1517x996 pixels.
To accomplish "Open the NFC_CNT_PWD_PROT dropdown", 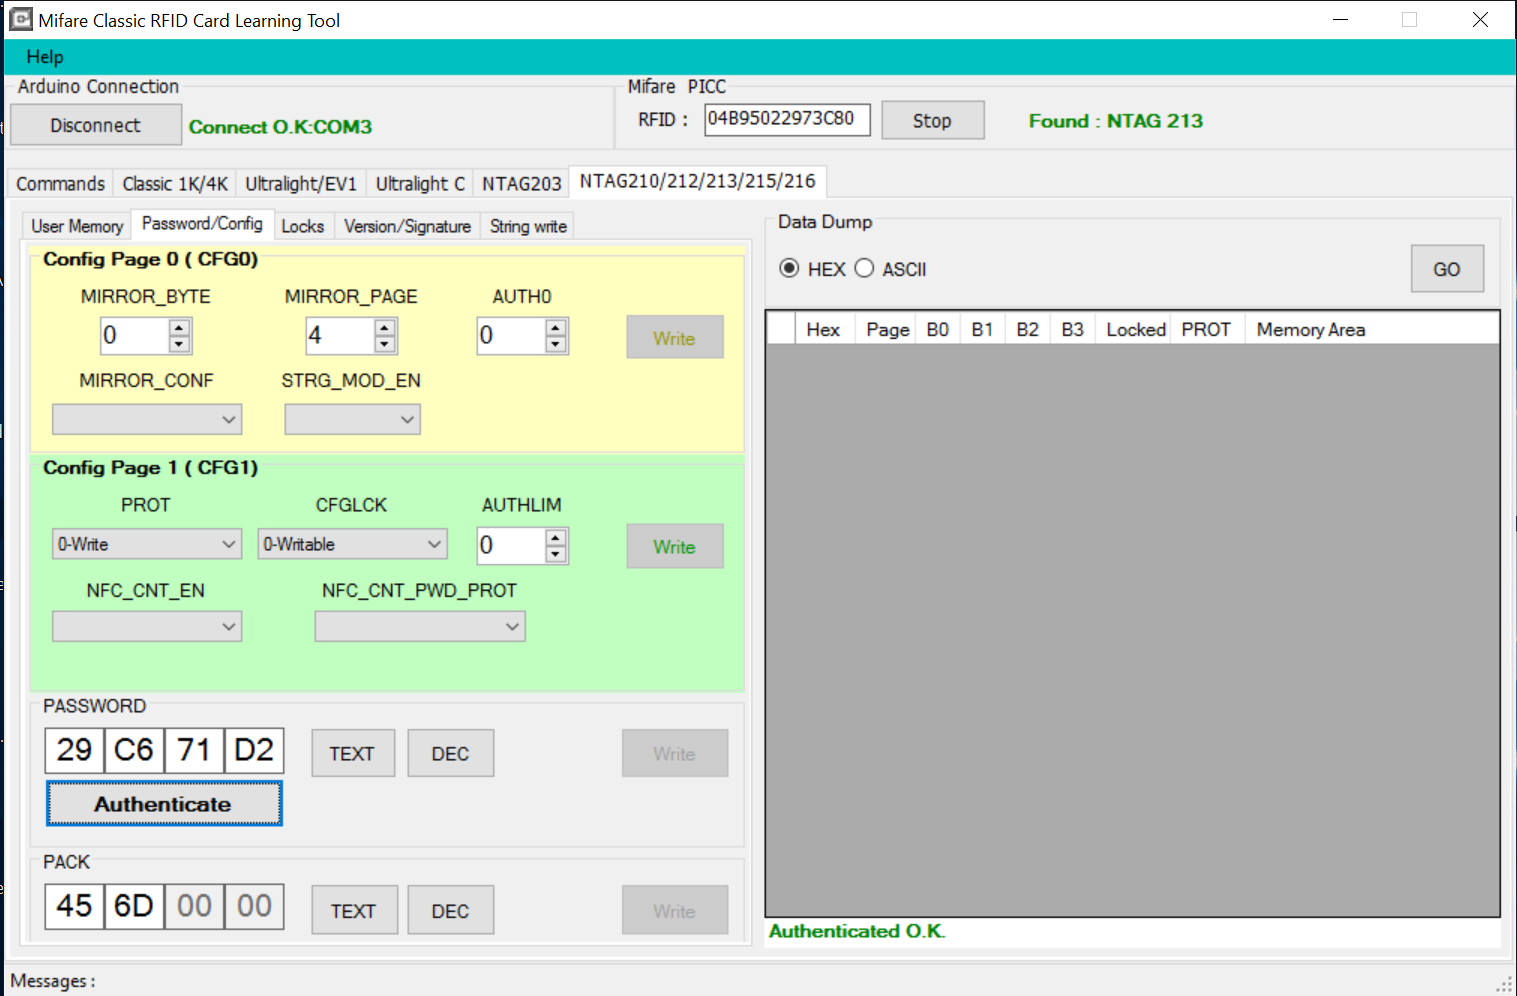I will point(420,627).
